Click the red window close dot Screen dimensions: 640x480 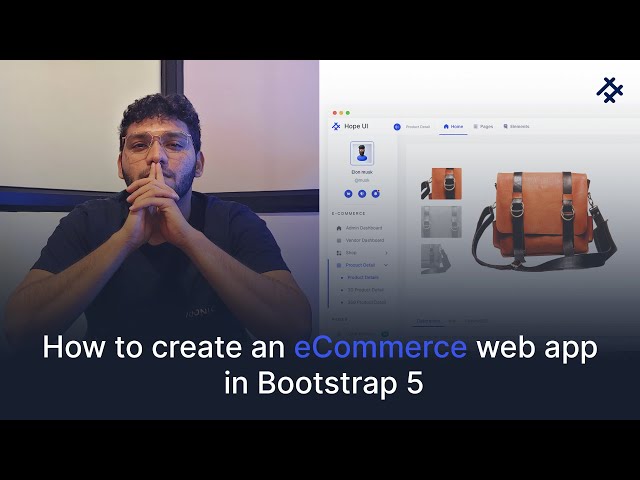pos(335,113)
